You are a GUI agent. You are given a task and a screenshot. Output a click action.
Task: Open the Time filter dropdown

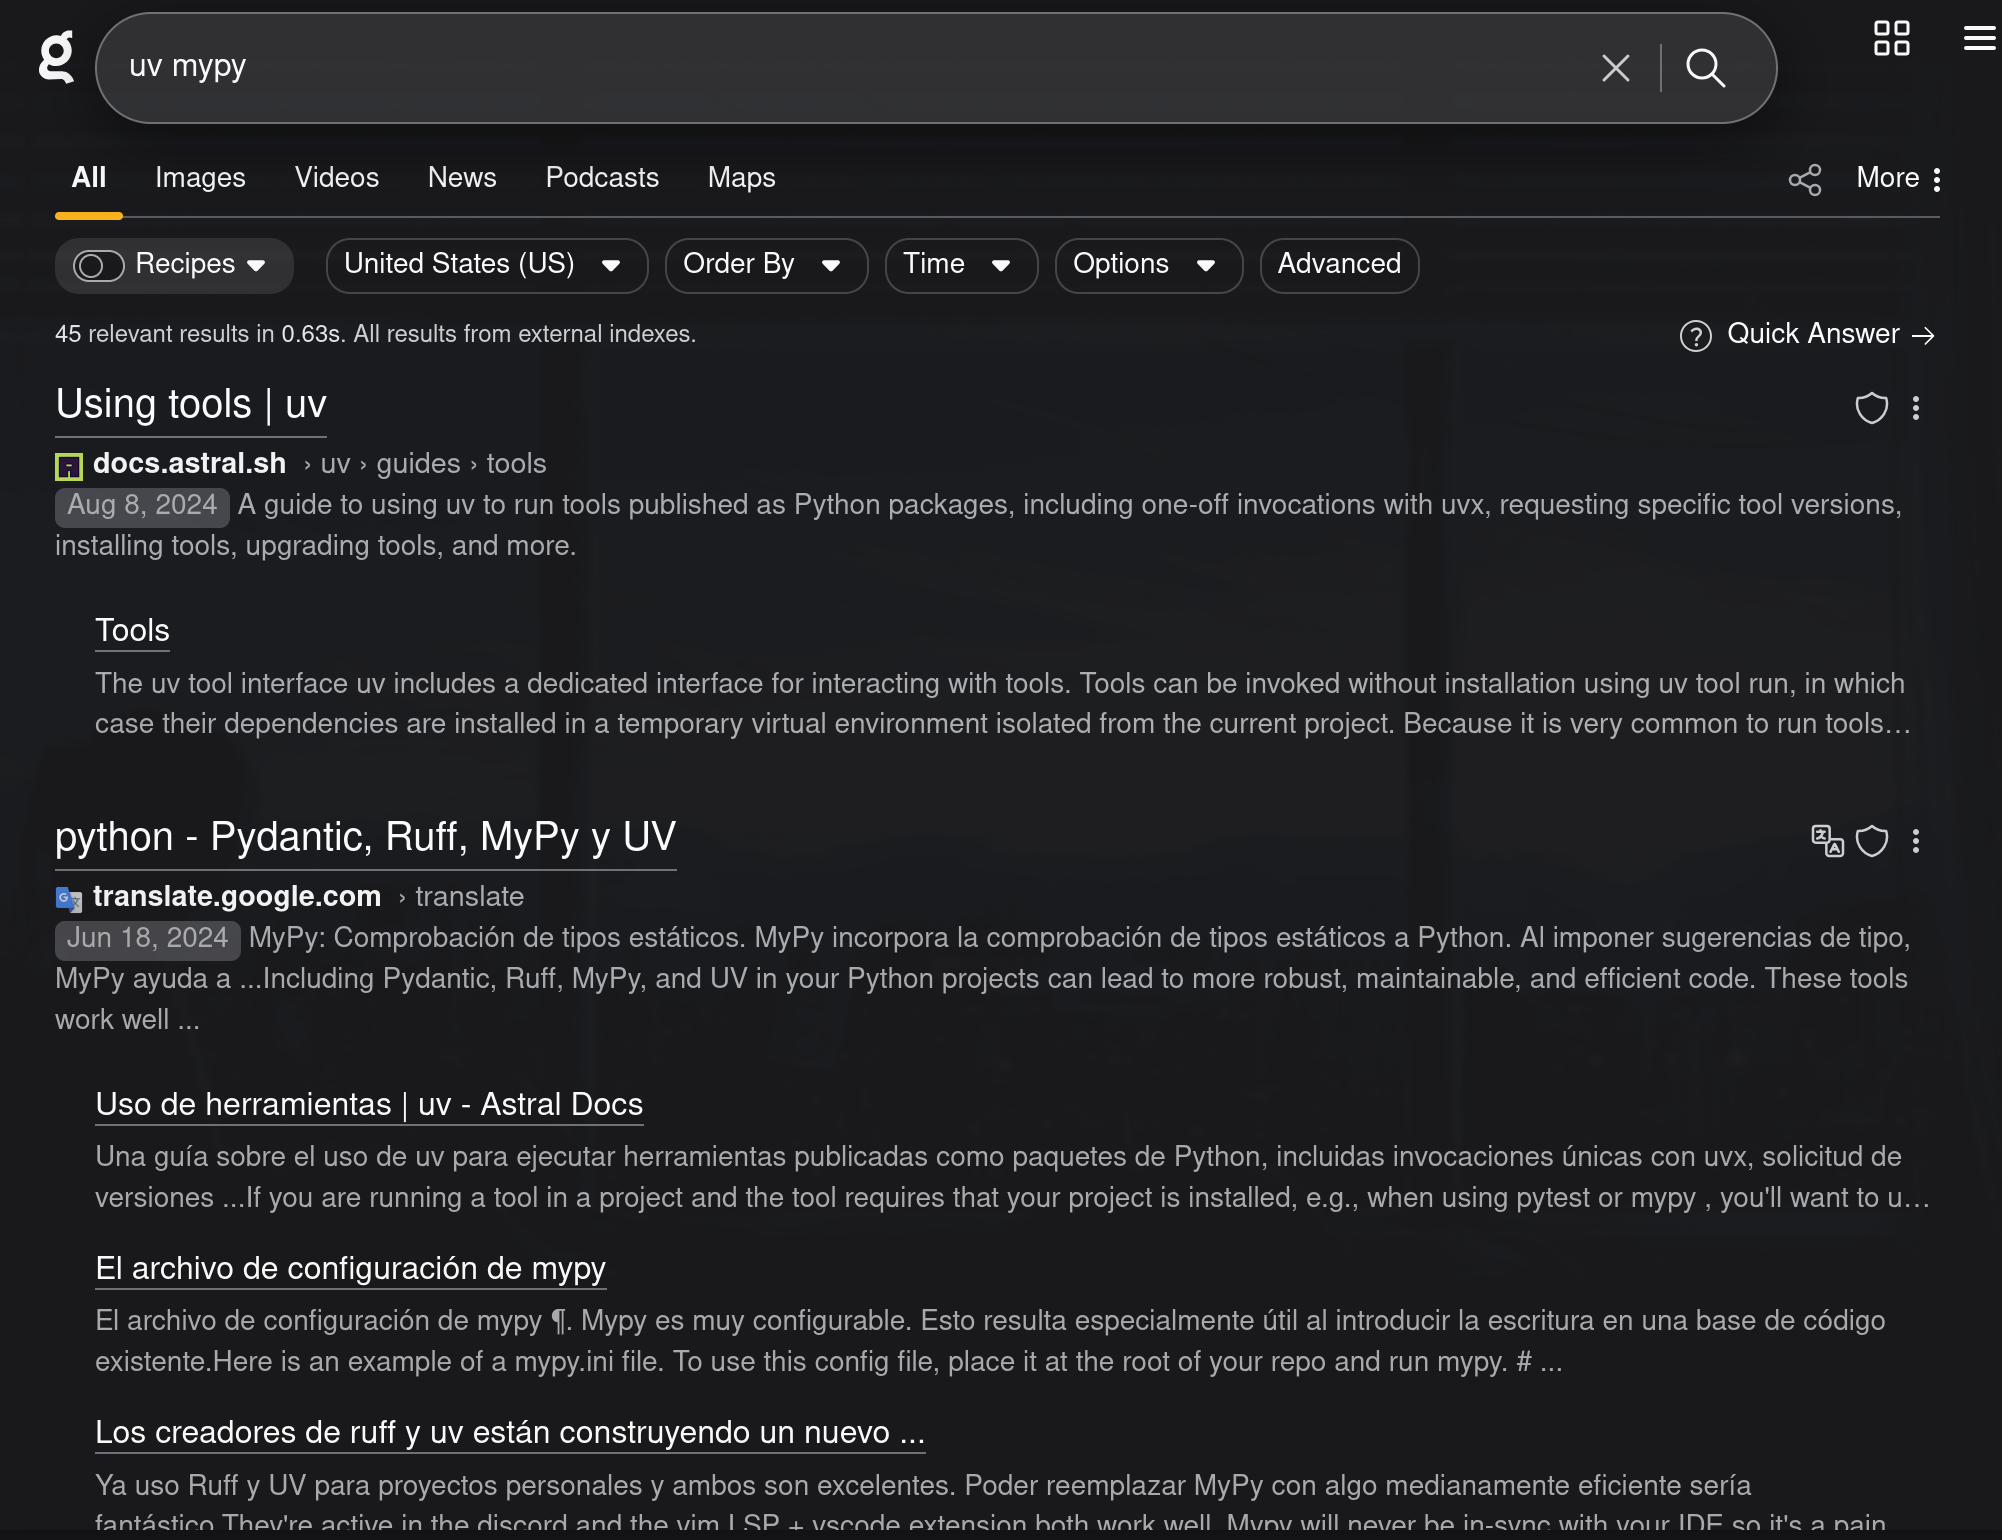pos(960,265)
